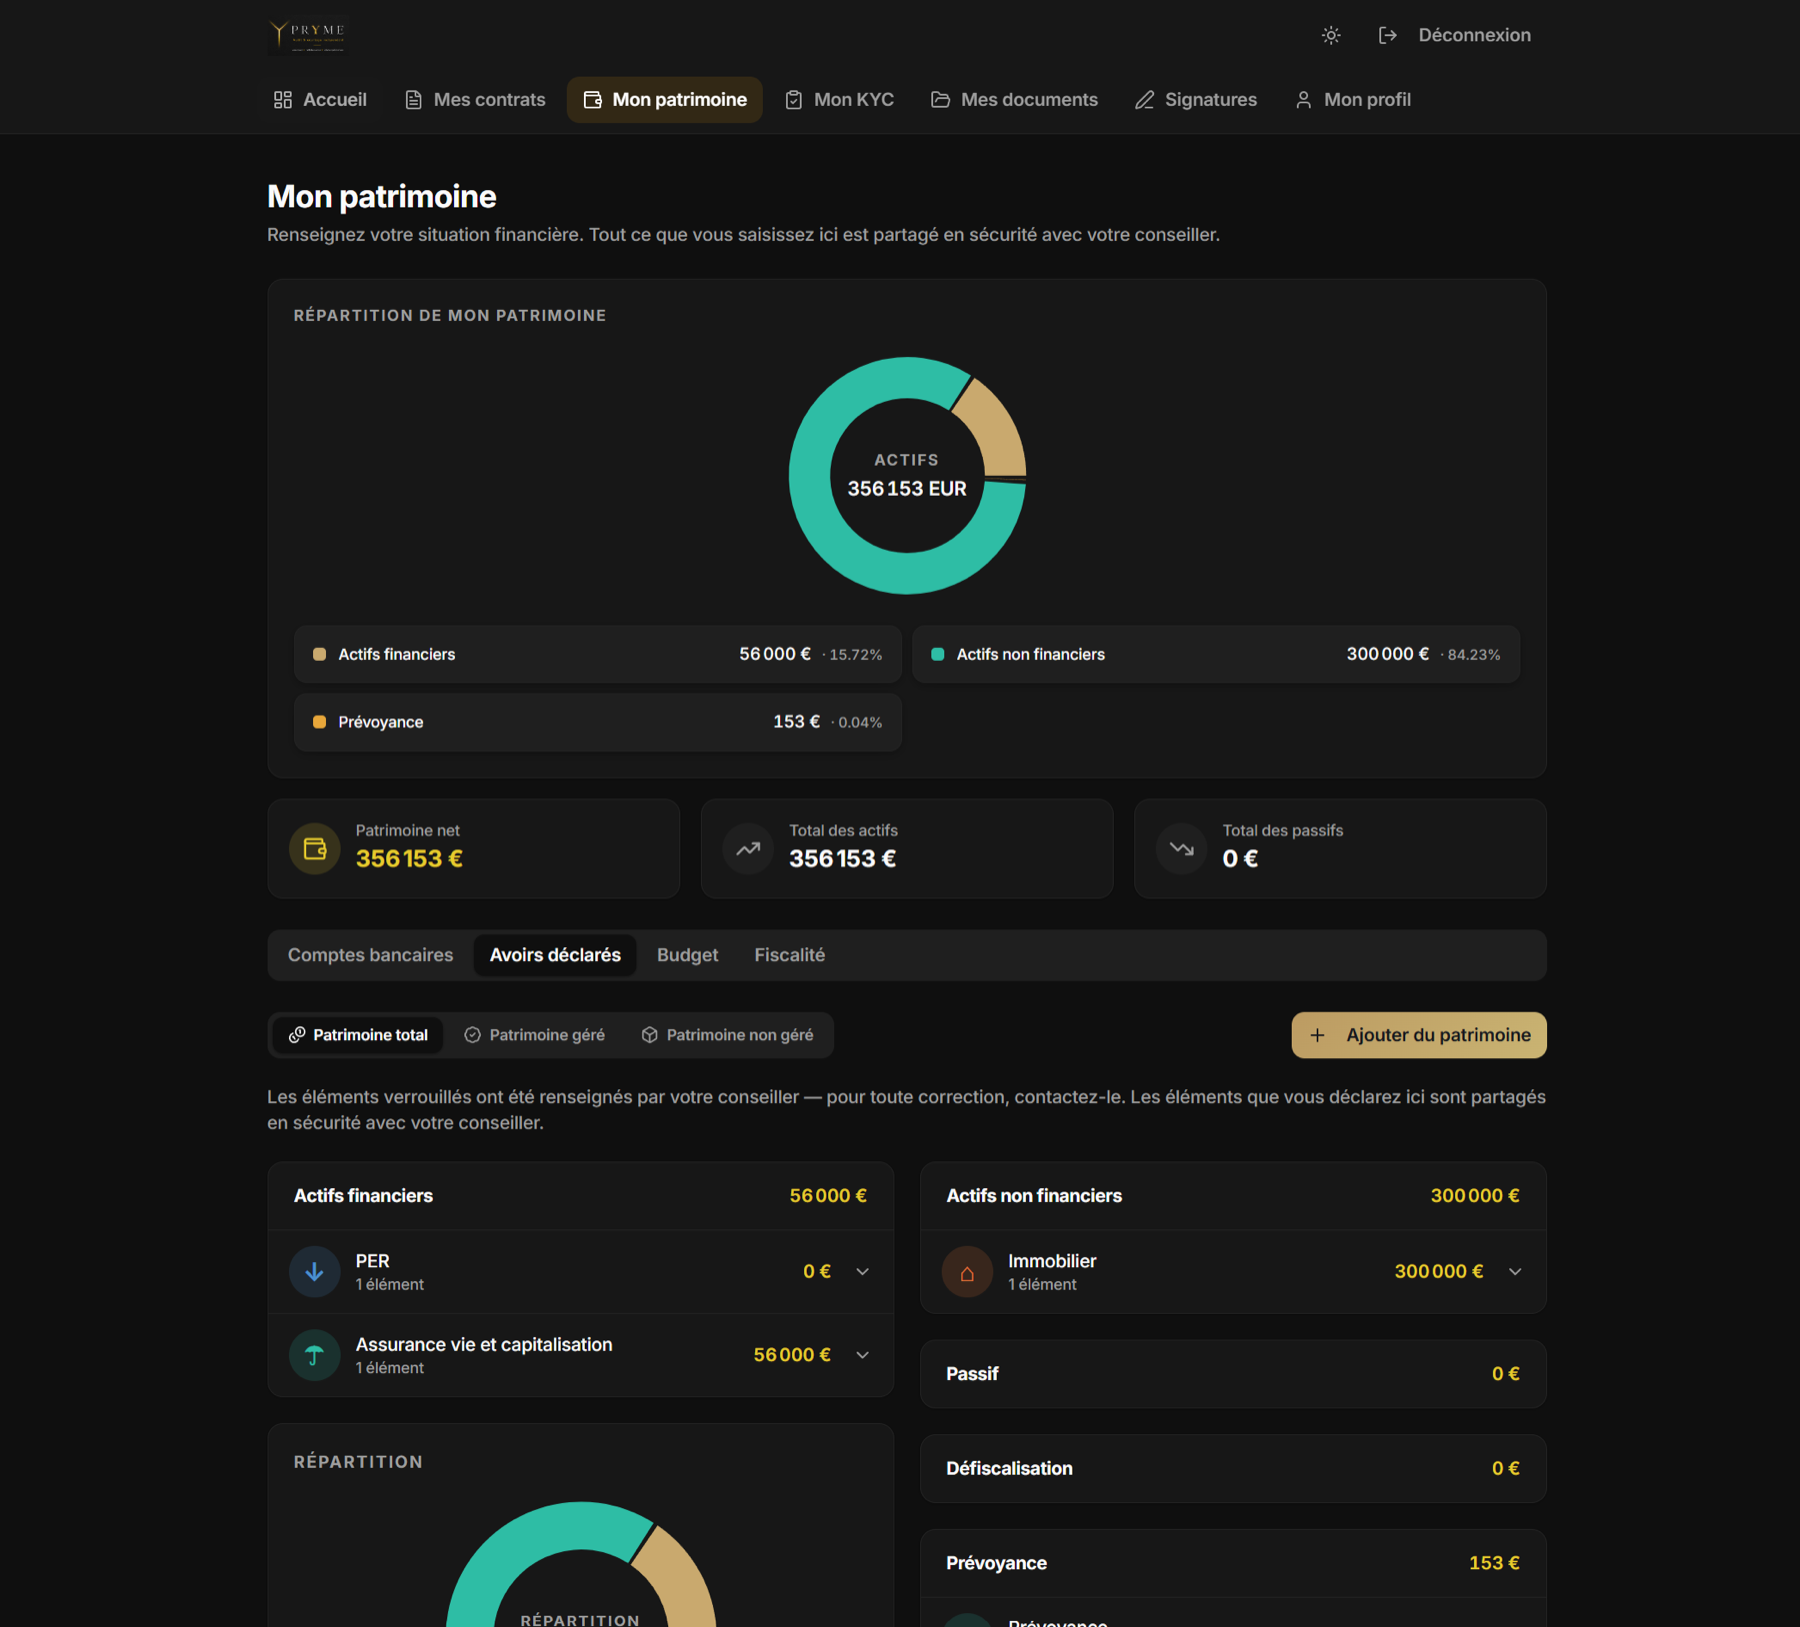This screenshot has height=1627, width=1800.
Task: Expand the Immobilier row chevron
Action: coord(1516,1272)
